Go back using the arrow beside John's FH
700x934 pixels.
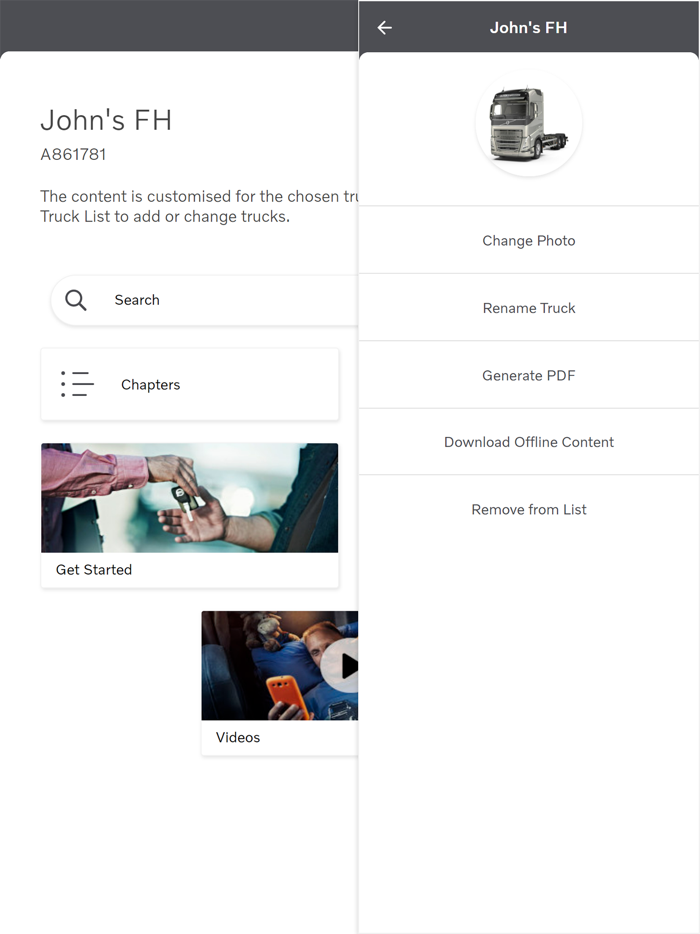[385, 27]
